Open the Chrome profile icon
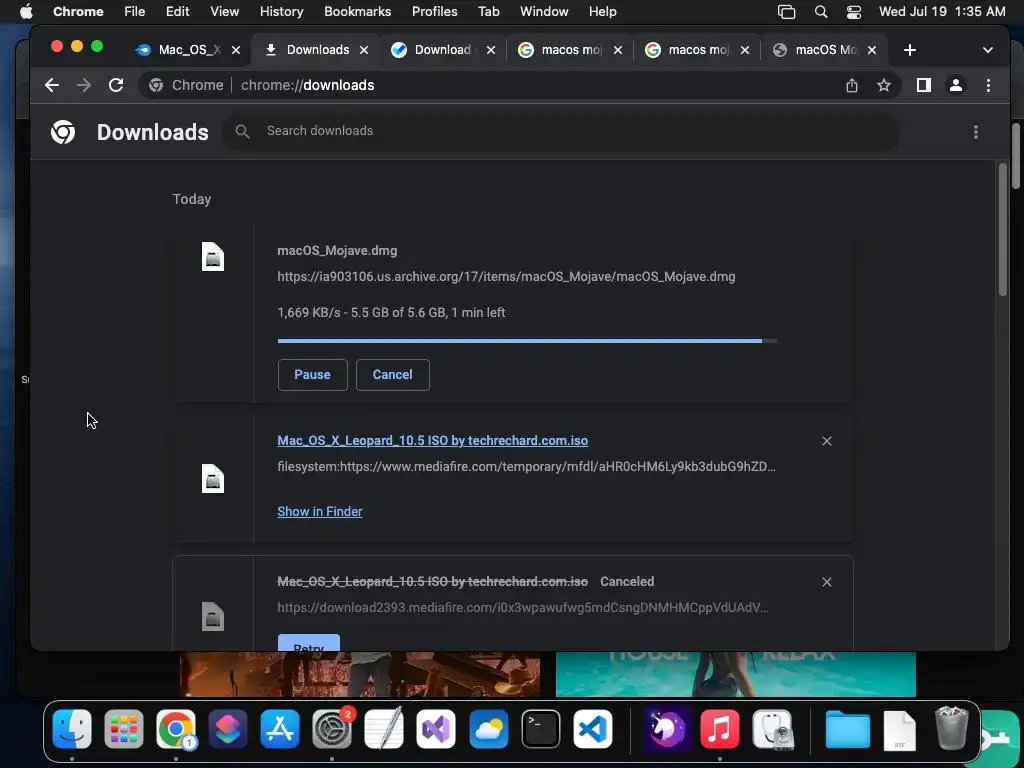The width and height of the screenshot is (1024, 768). 955,85
